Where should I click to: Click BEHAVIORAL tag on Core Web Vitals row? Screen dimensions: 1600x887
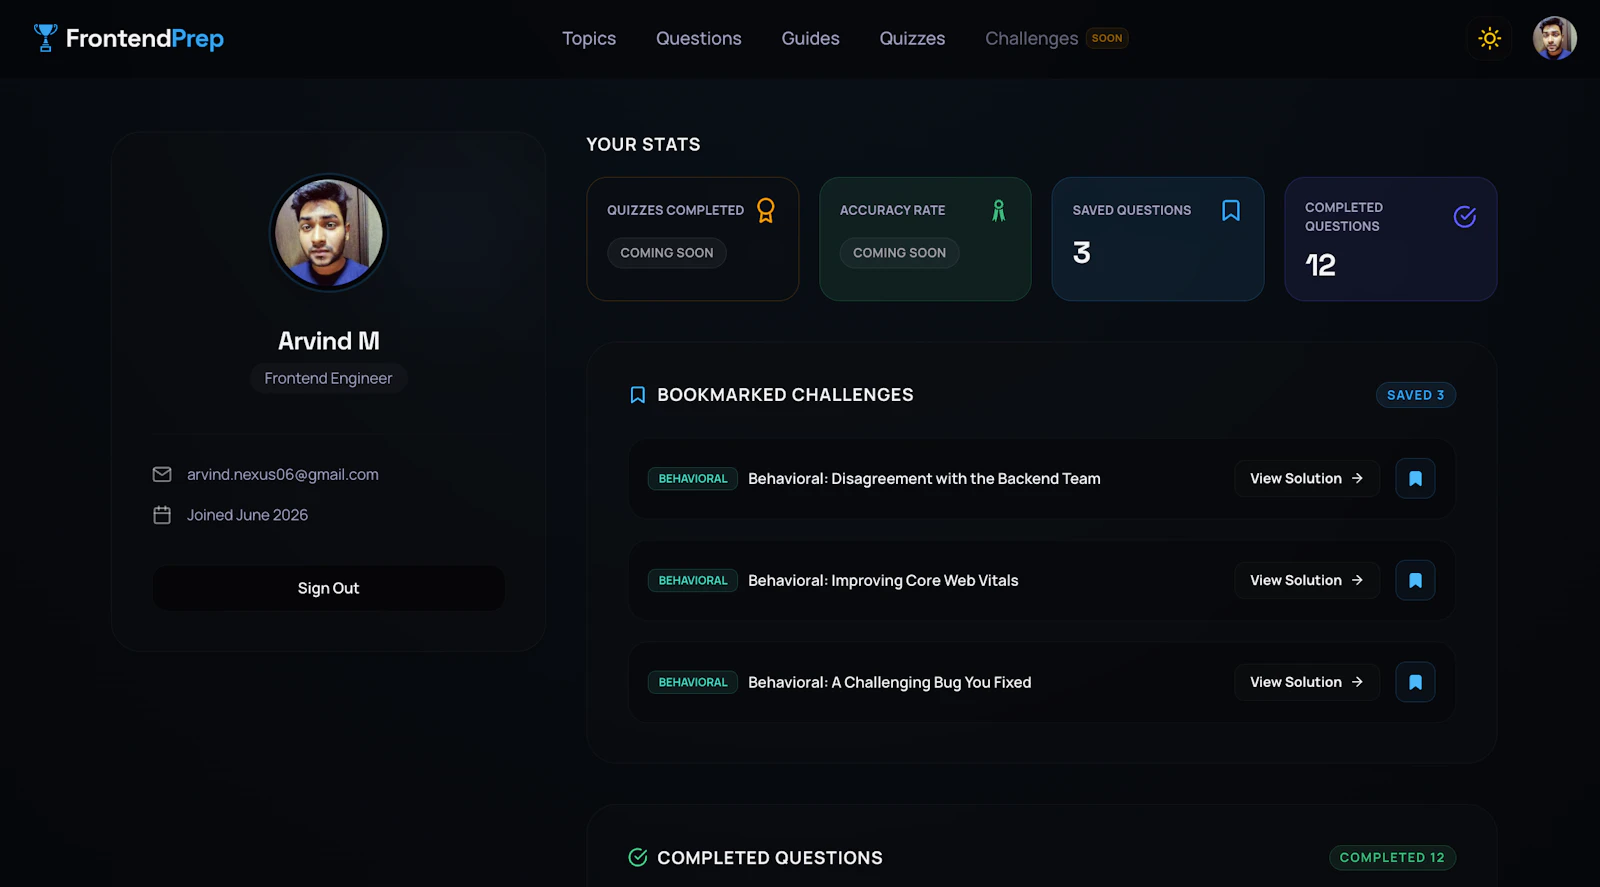693,580
